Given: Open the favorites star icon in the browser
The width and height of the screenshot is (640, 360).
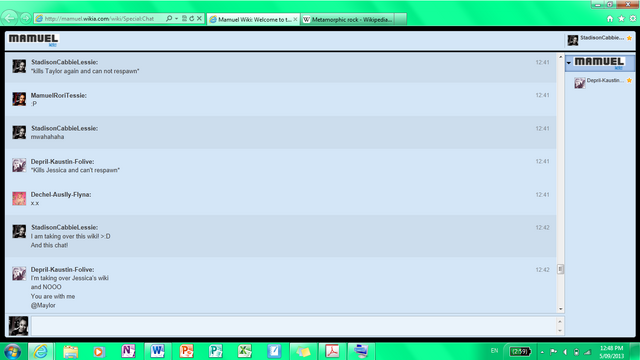Looking at the screenshot, I should (621, 19).
